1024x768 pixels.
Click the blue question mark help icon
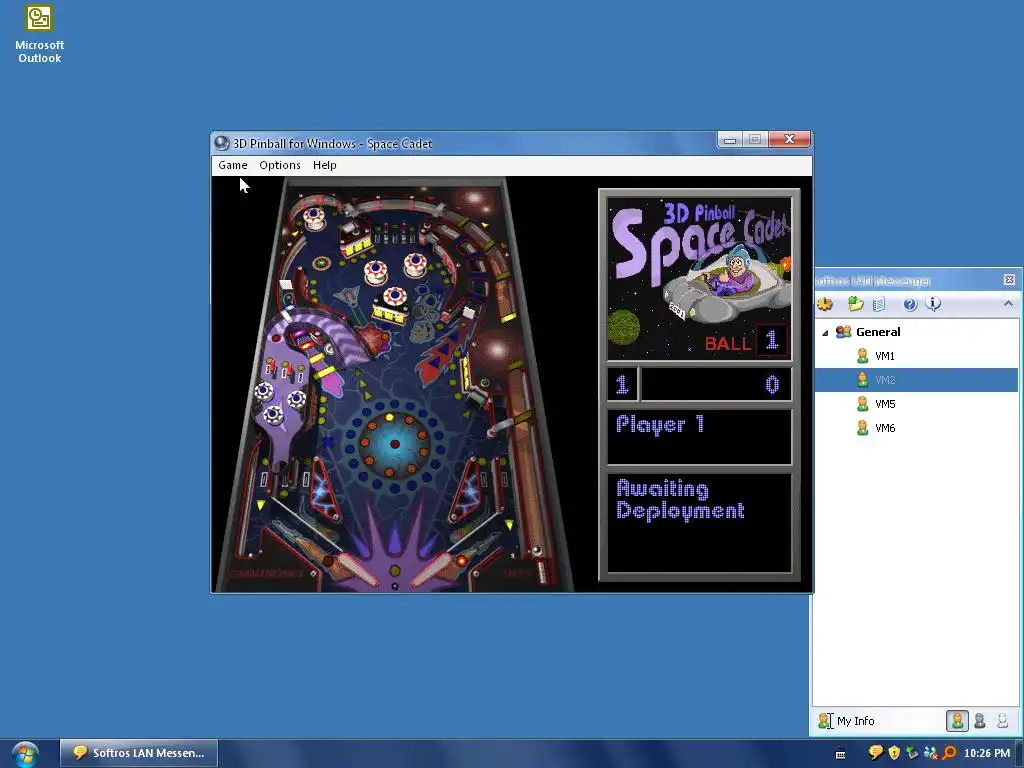pyautogui.click(x=910, y=304)
